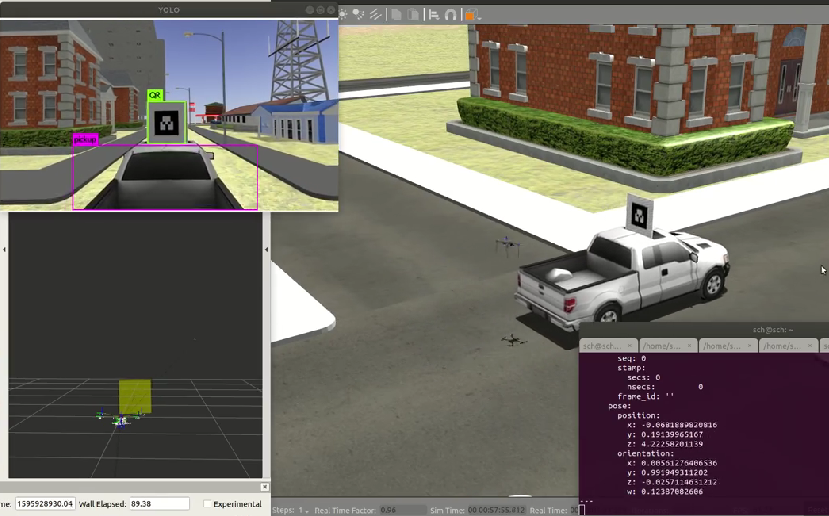Collapse the right side panel of RViz view
This screenshot has height=516, width=829.
[266, 249]
